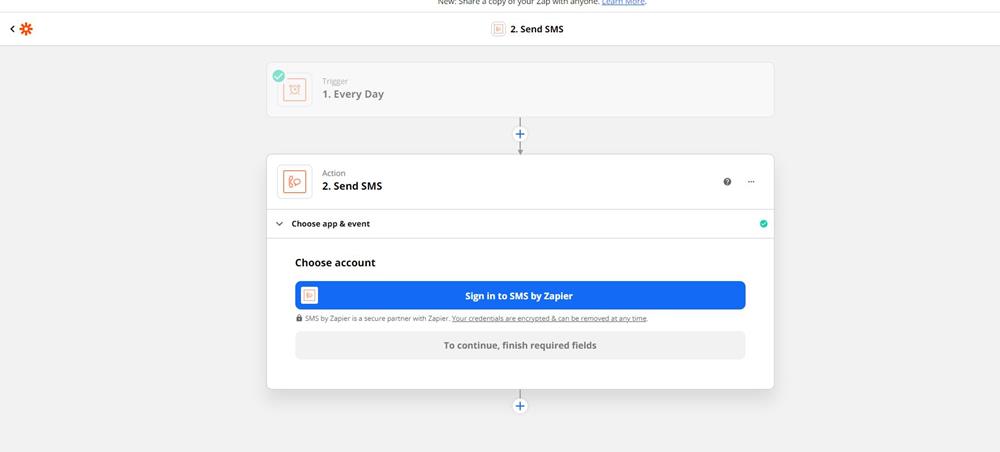Click the SMS icon inside the sign-in button
Screen dimensions: 1000x452
(309, 295)
